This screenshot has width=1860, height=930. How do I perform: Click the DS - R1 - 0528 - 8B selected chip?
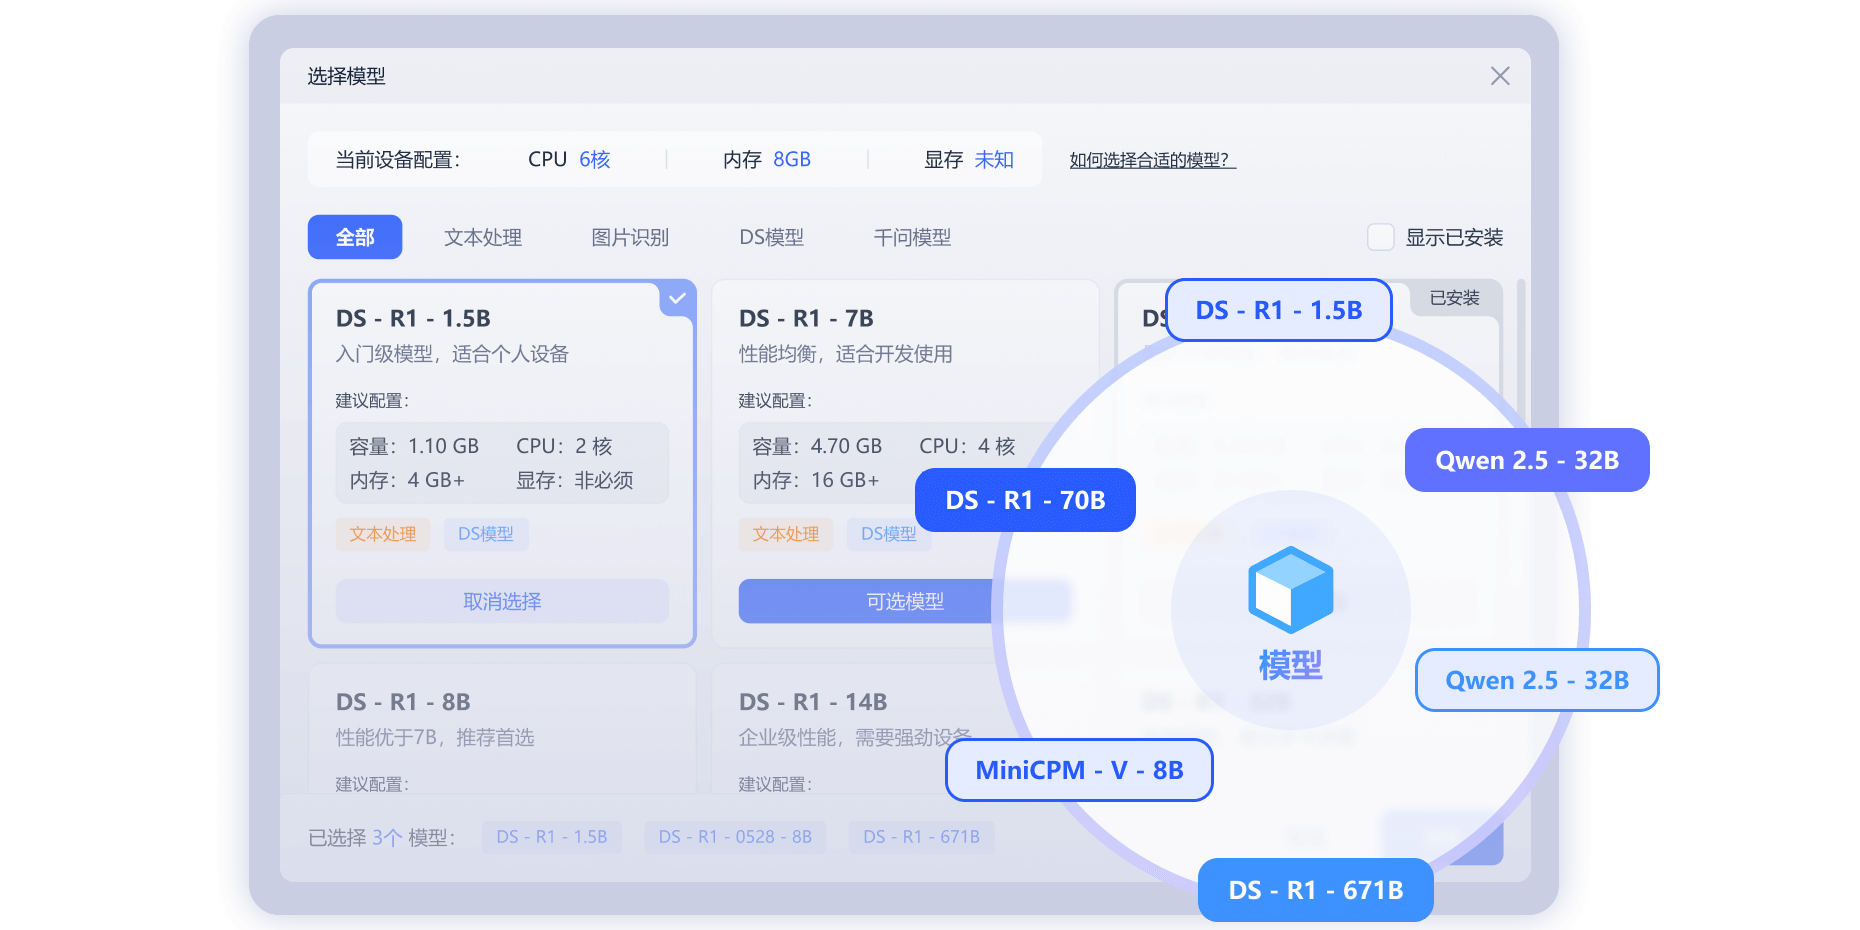coord(735,837)
